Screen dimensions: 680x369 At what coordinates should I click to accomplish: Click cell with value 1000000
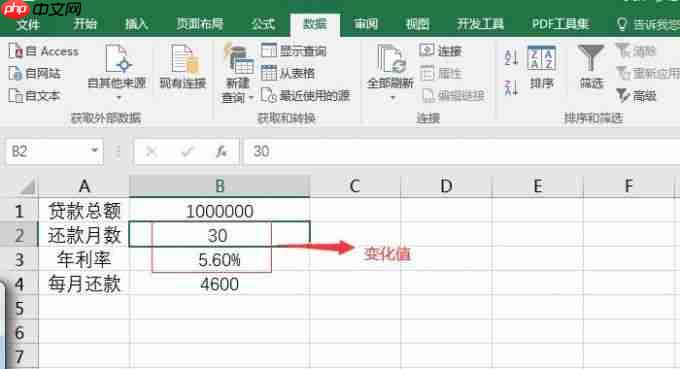pos(219,211)
